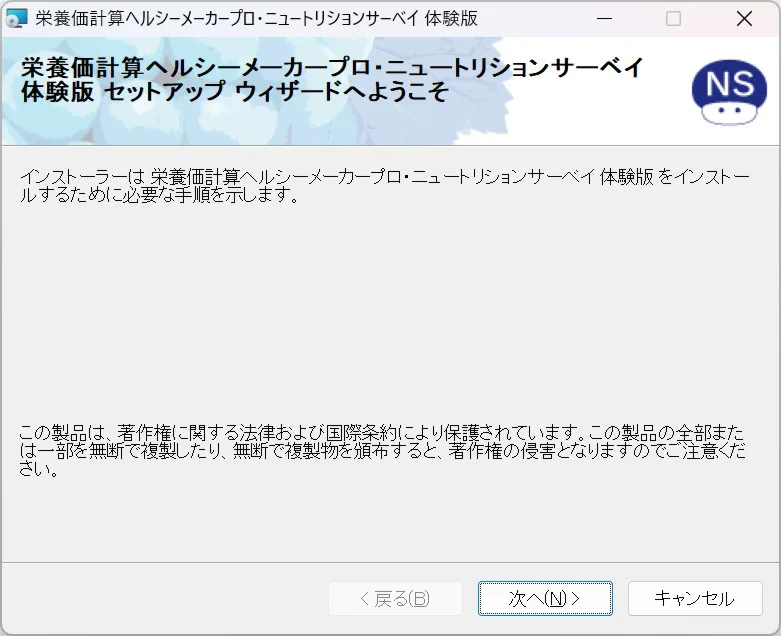Screen dimensions: 781x636
Task: Click the installer icon in the title bar
Action: click(16, 18)
